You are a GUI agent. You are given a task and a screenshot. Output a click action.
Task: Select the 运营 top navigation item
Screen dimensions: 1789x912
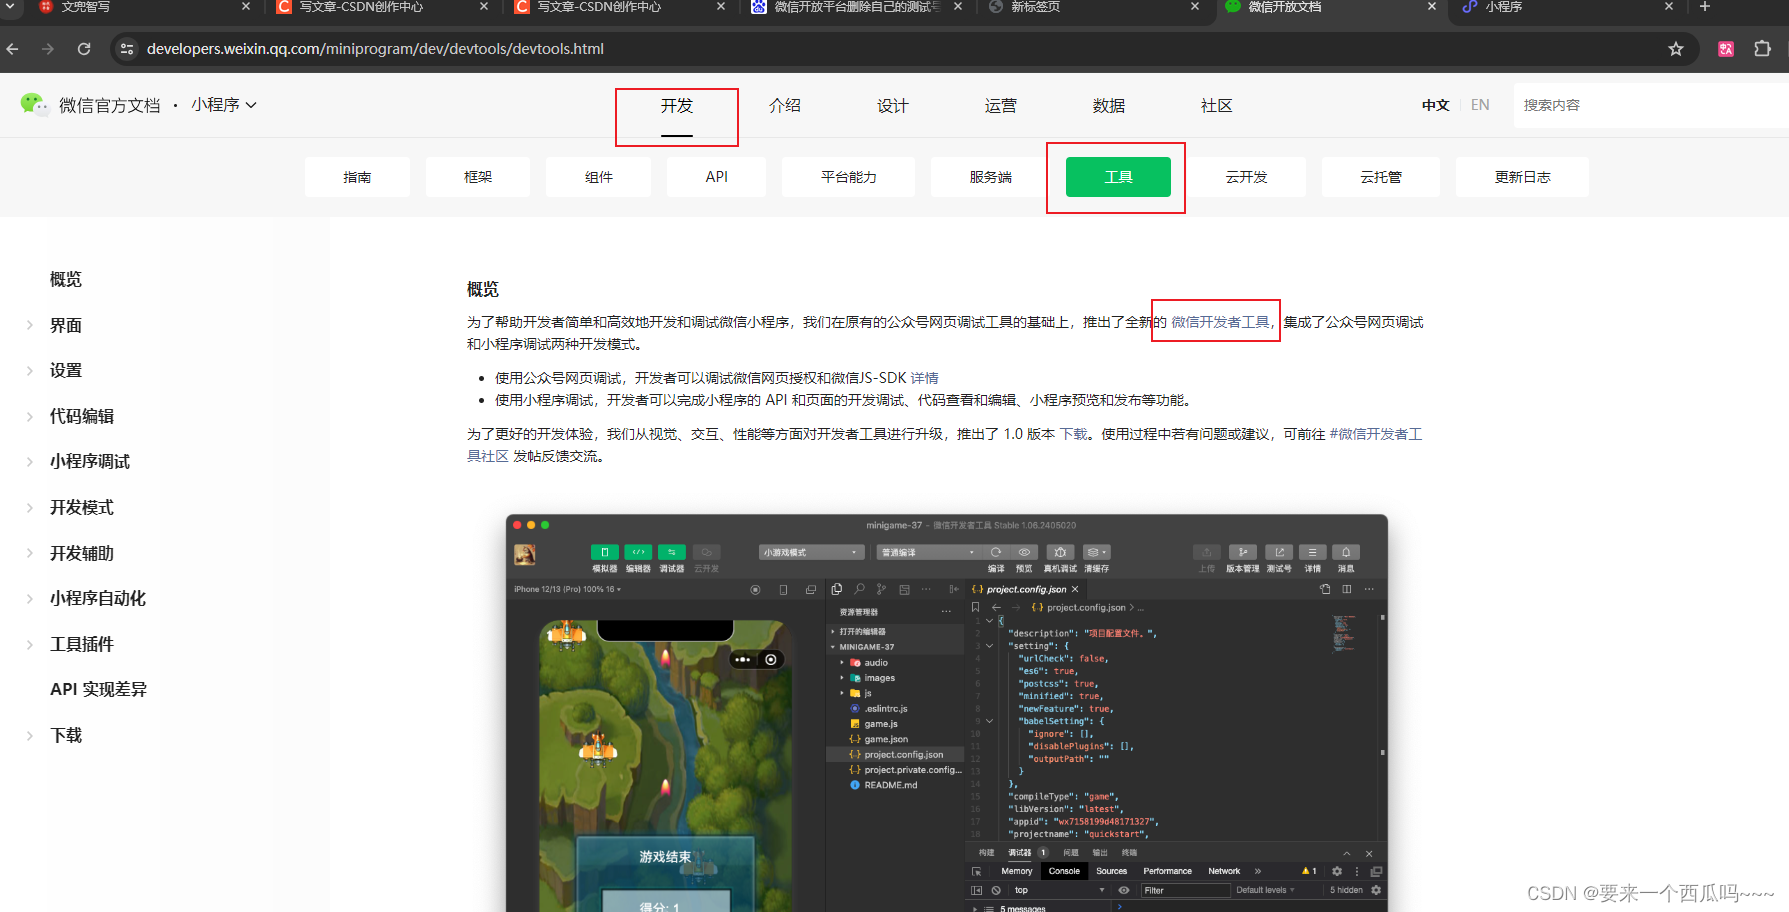(1001, 106)
